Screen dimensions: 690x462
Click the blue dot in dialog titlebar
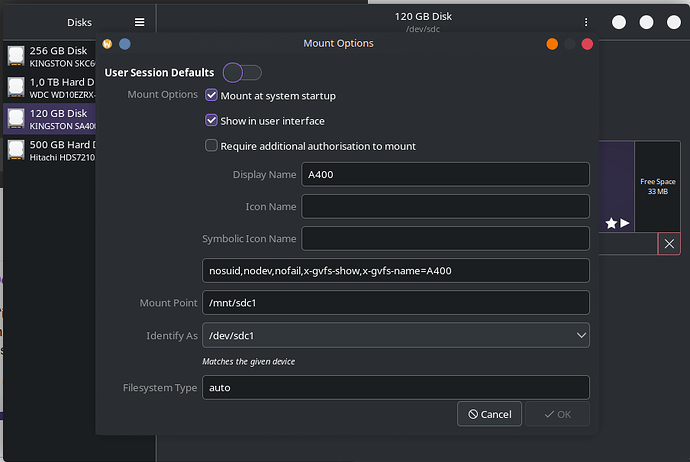pos(124,44)
